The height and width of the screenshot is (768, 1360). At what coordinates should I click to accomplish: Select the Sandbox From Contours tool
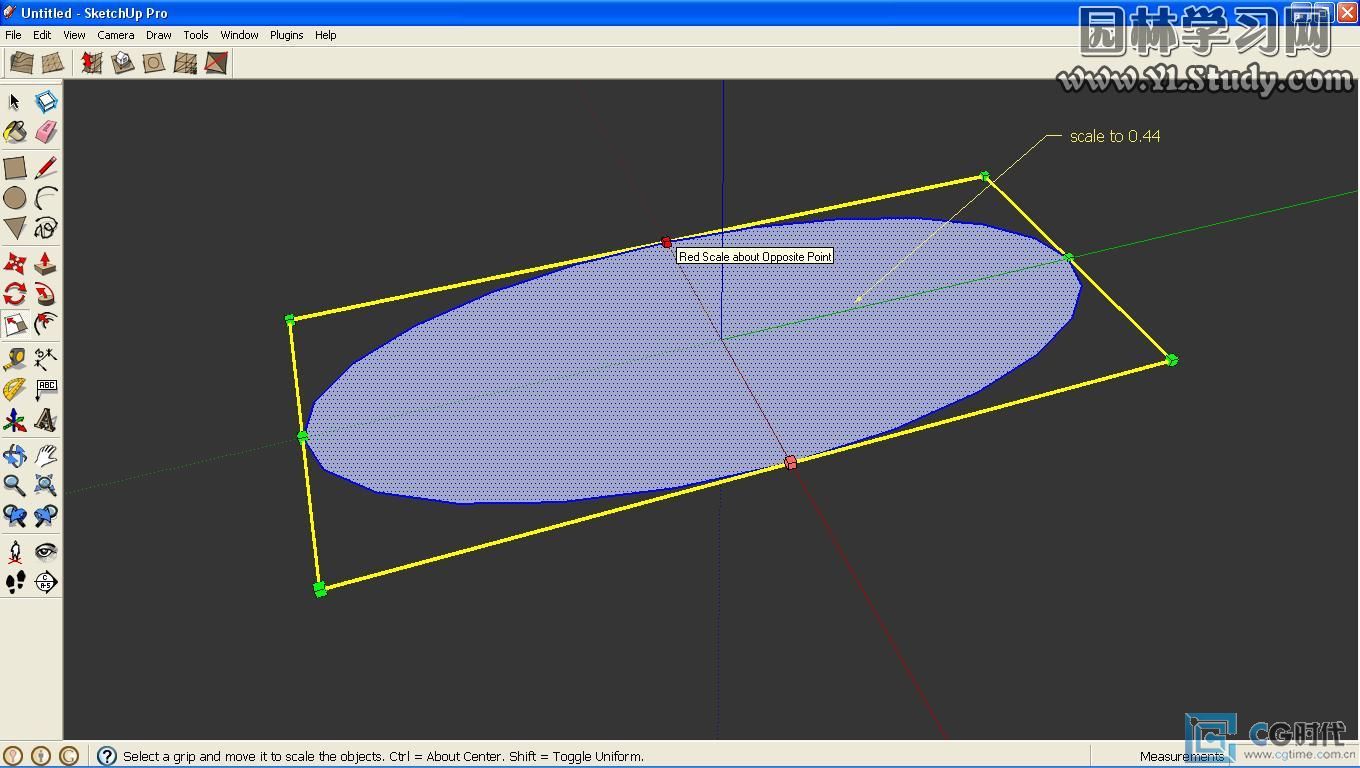pos(22,63)
